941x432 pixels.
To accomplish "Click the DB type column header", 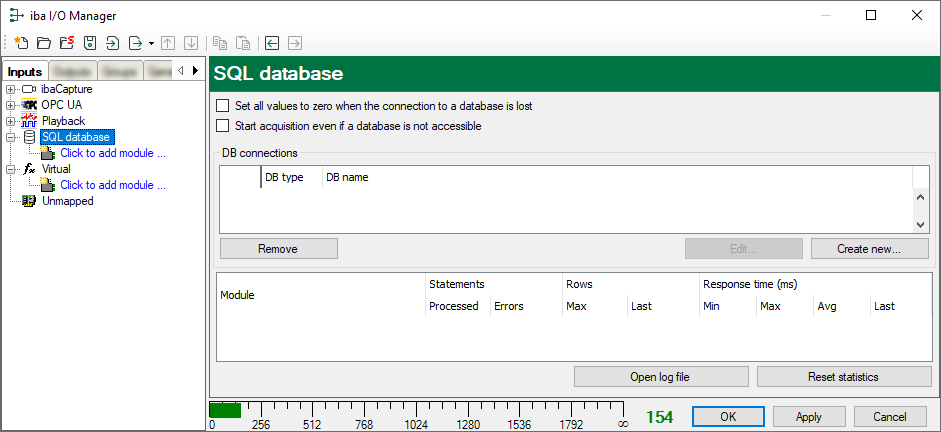I will pyautogui.click(x=292, y=178).
